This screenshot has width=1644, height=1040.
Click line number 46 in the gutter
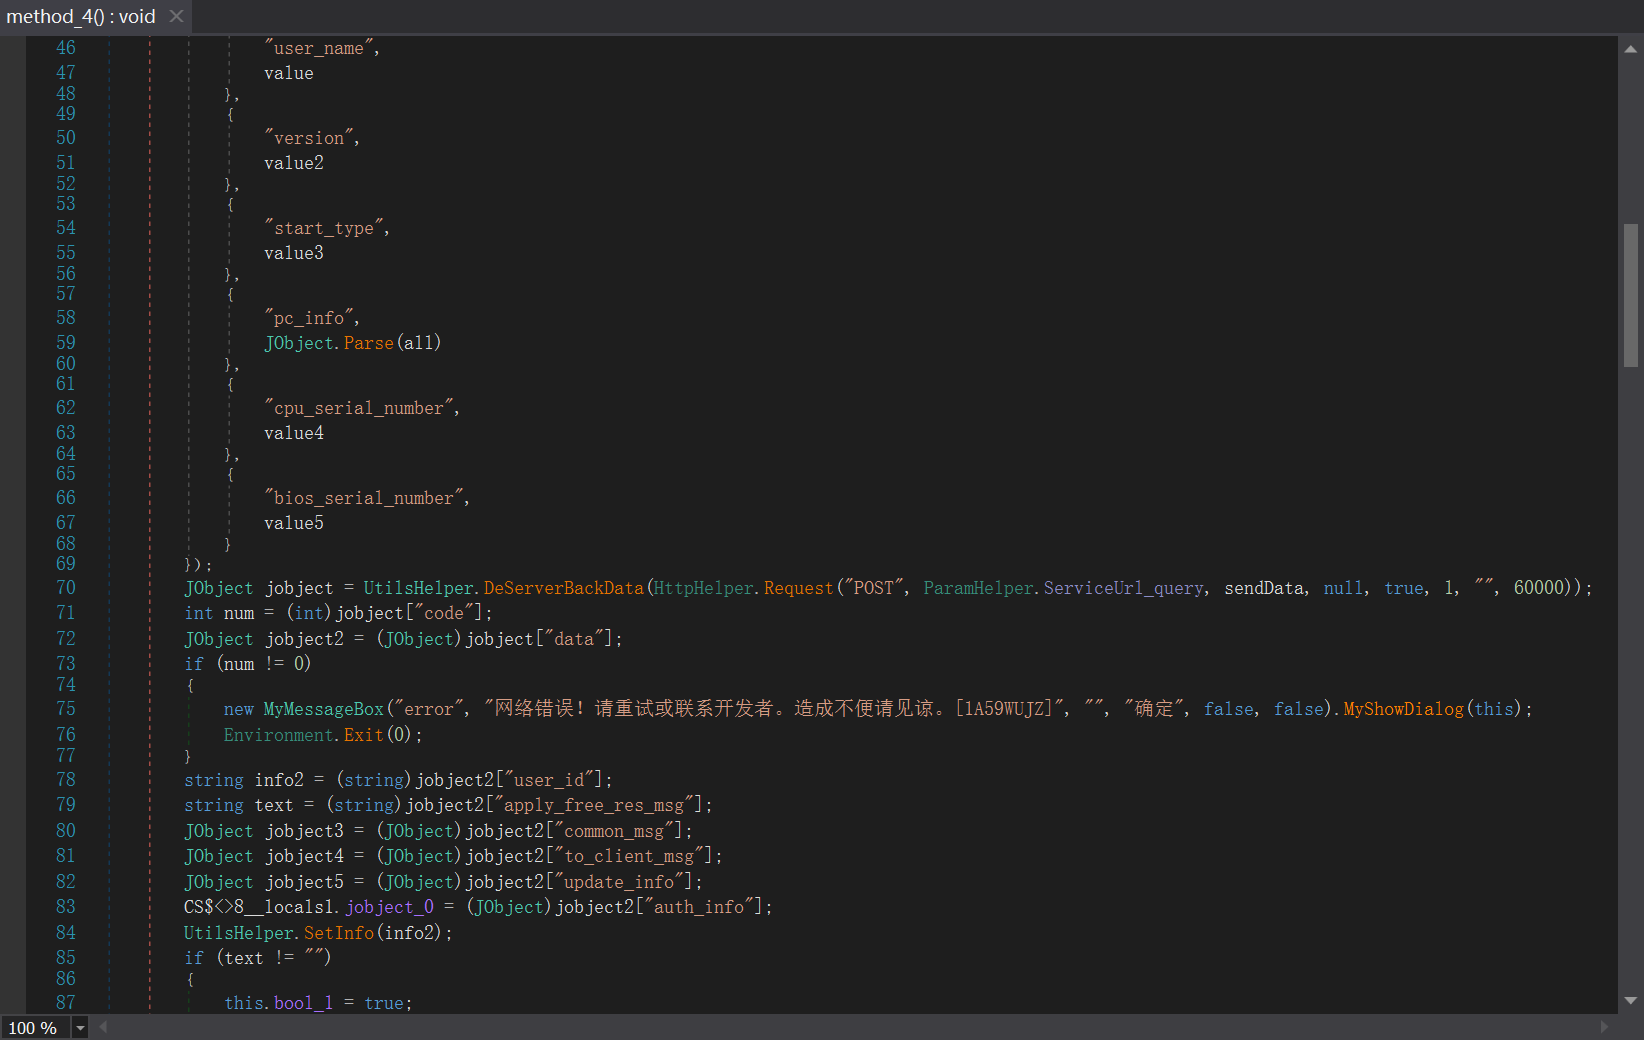66,48
